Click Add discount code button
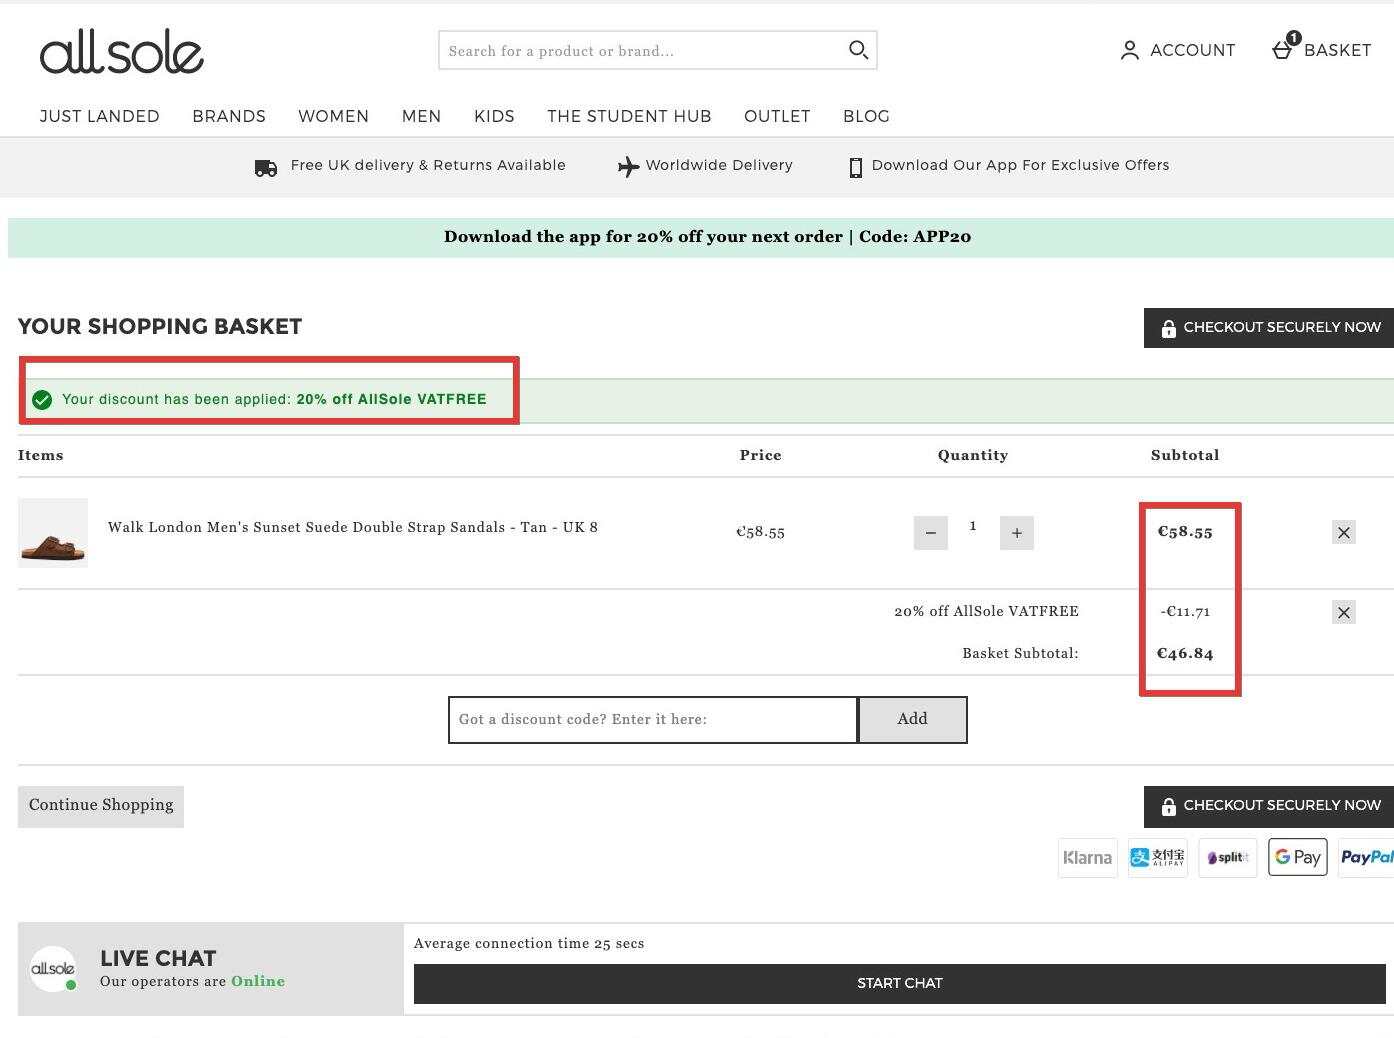This screenshot has width=1394, height=1038. click(x=912, y=720)
